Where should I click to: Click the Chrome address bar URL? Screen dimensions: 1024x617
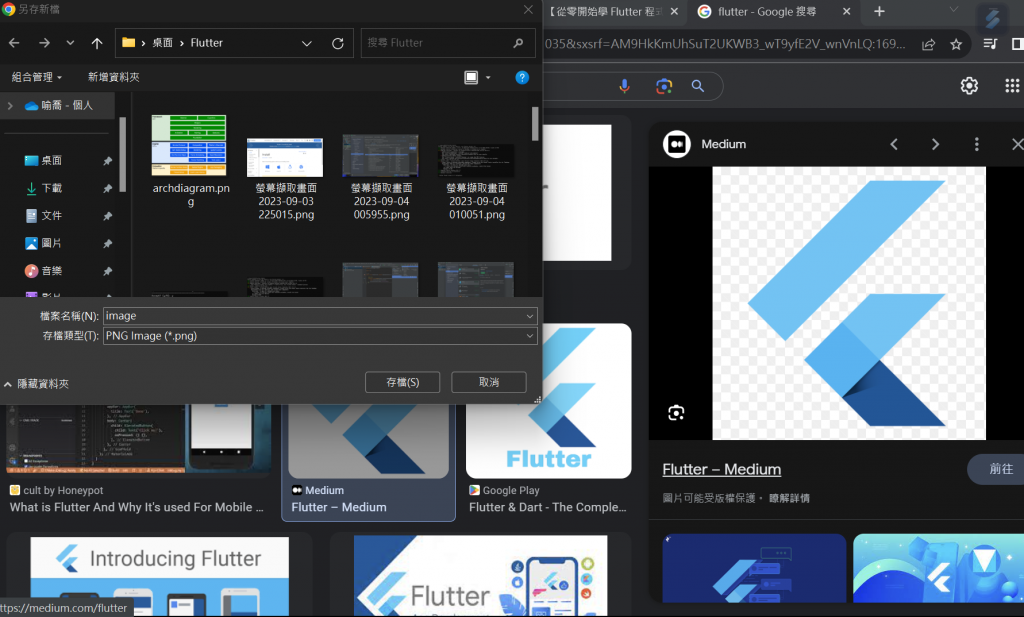pos(725,44)
